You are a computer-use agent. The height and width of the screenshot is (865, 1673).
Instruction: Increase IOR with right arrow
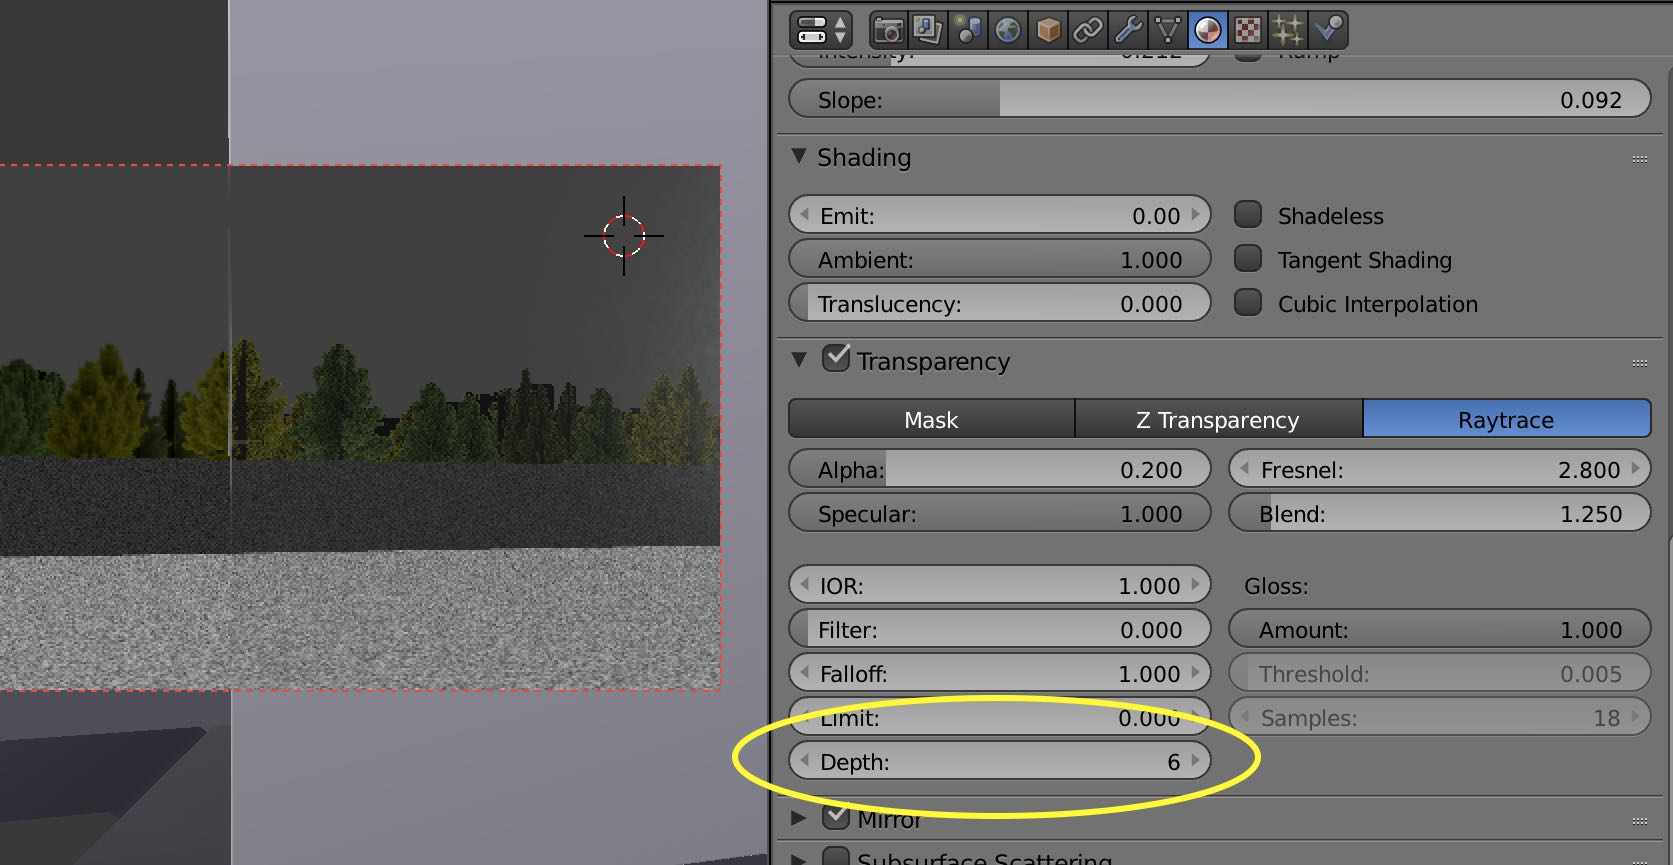pos(1196,585)
